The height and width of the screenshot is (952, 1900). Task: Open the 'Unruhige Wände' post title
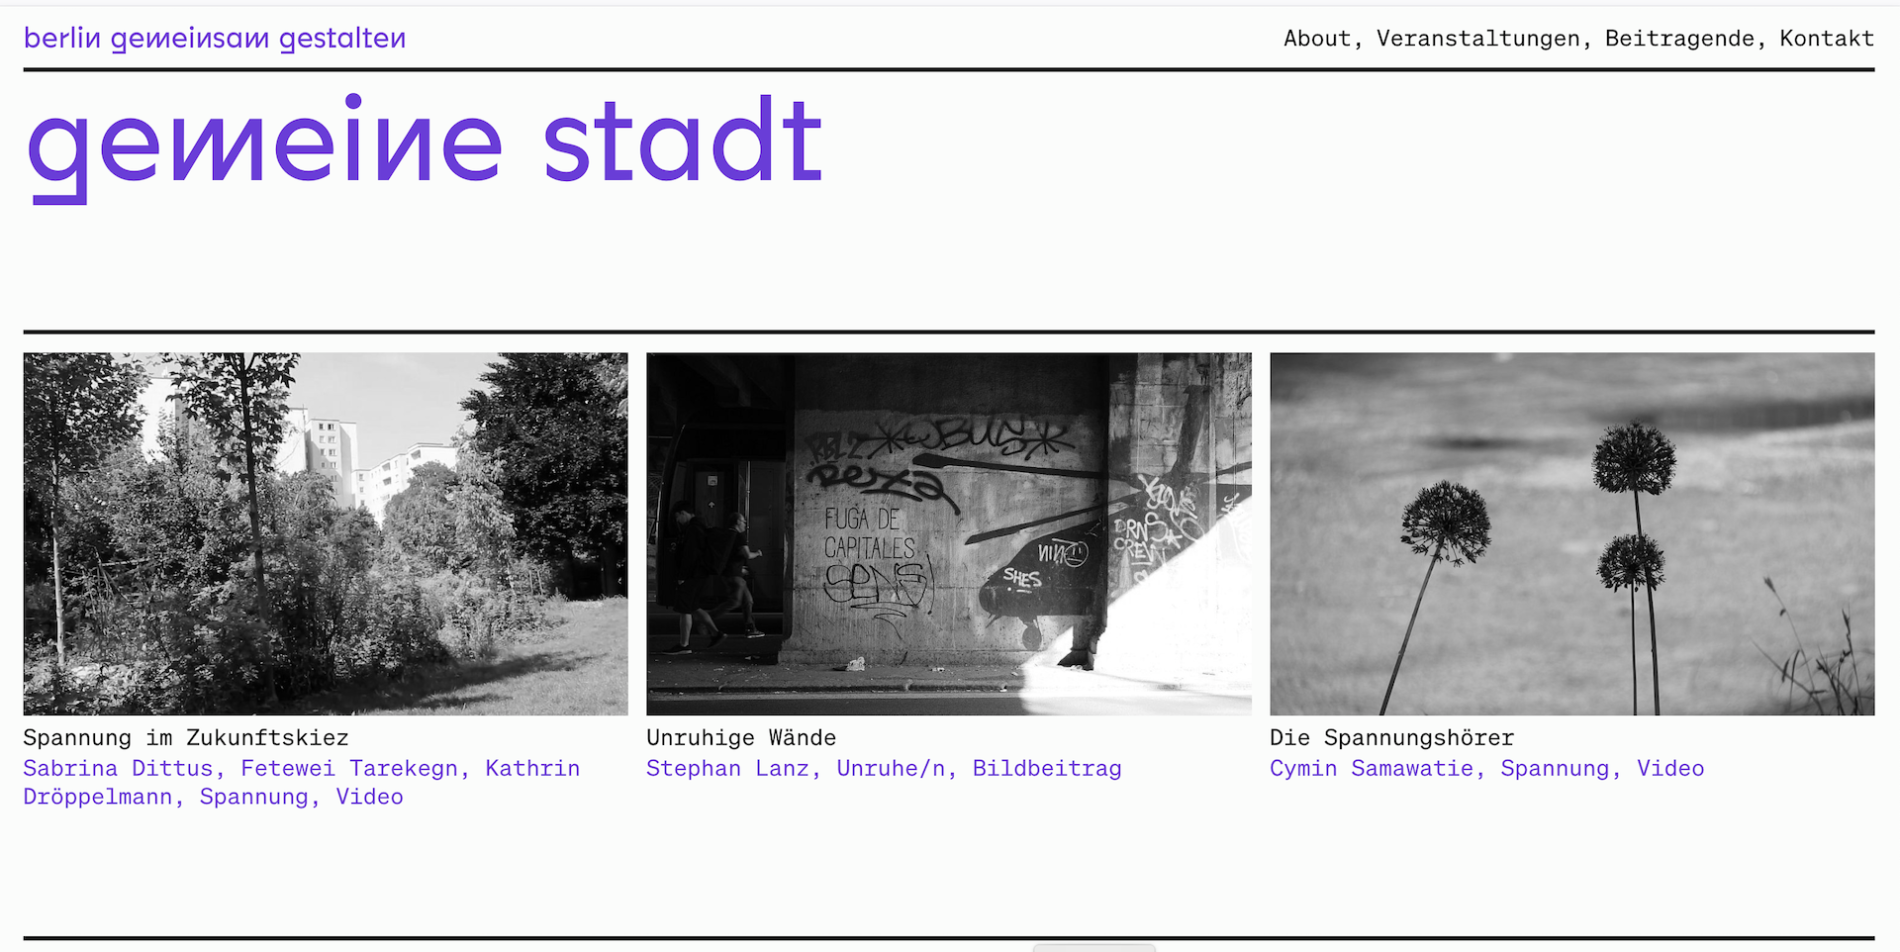click(x=740, y=738)
